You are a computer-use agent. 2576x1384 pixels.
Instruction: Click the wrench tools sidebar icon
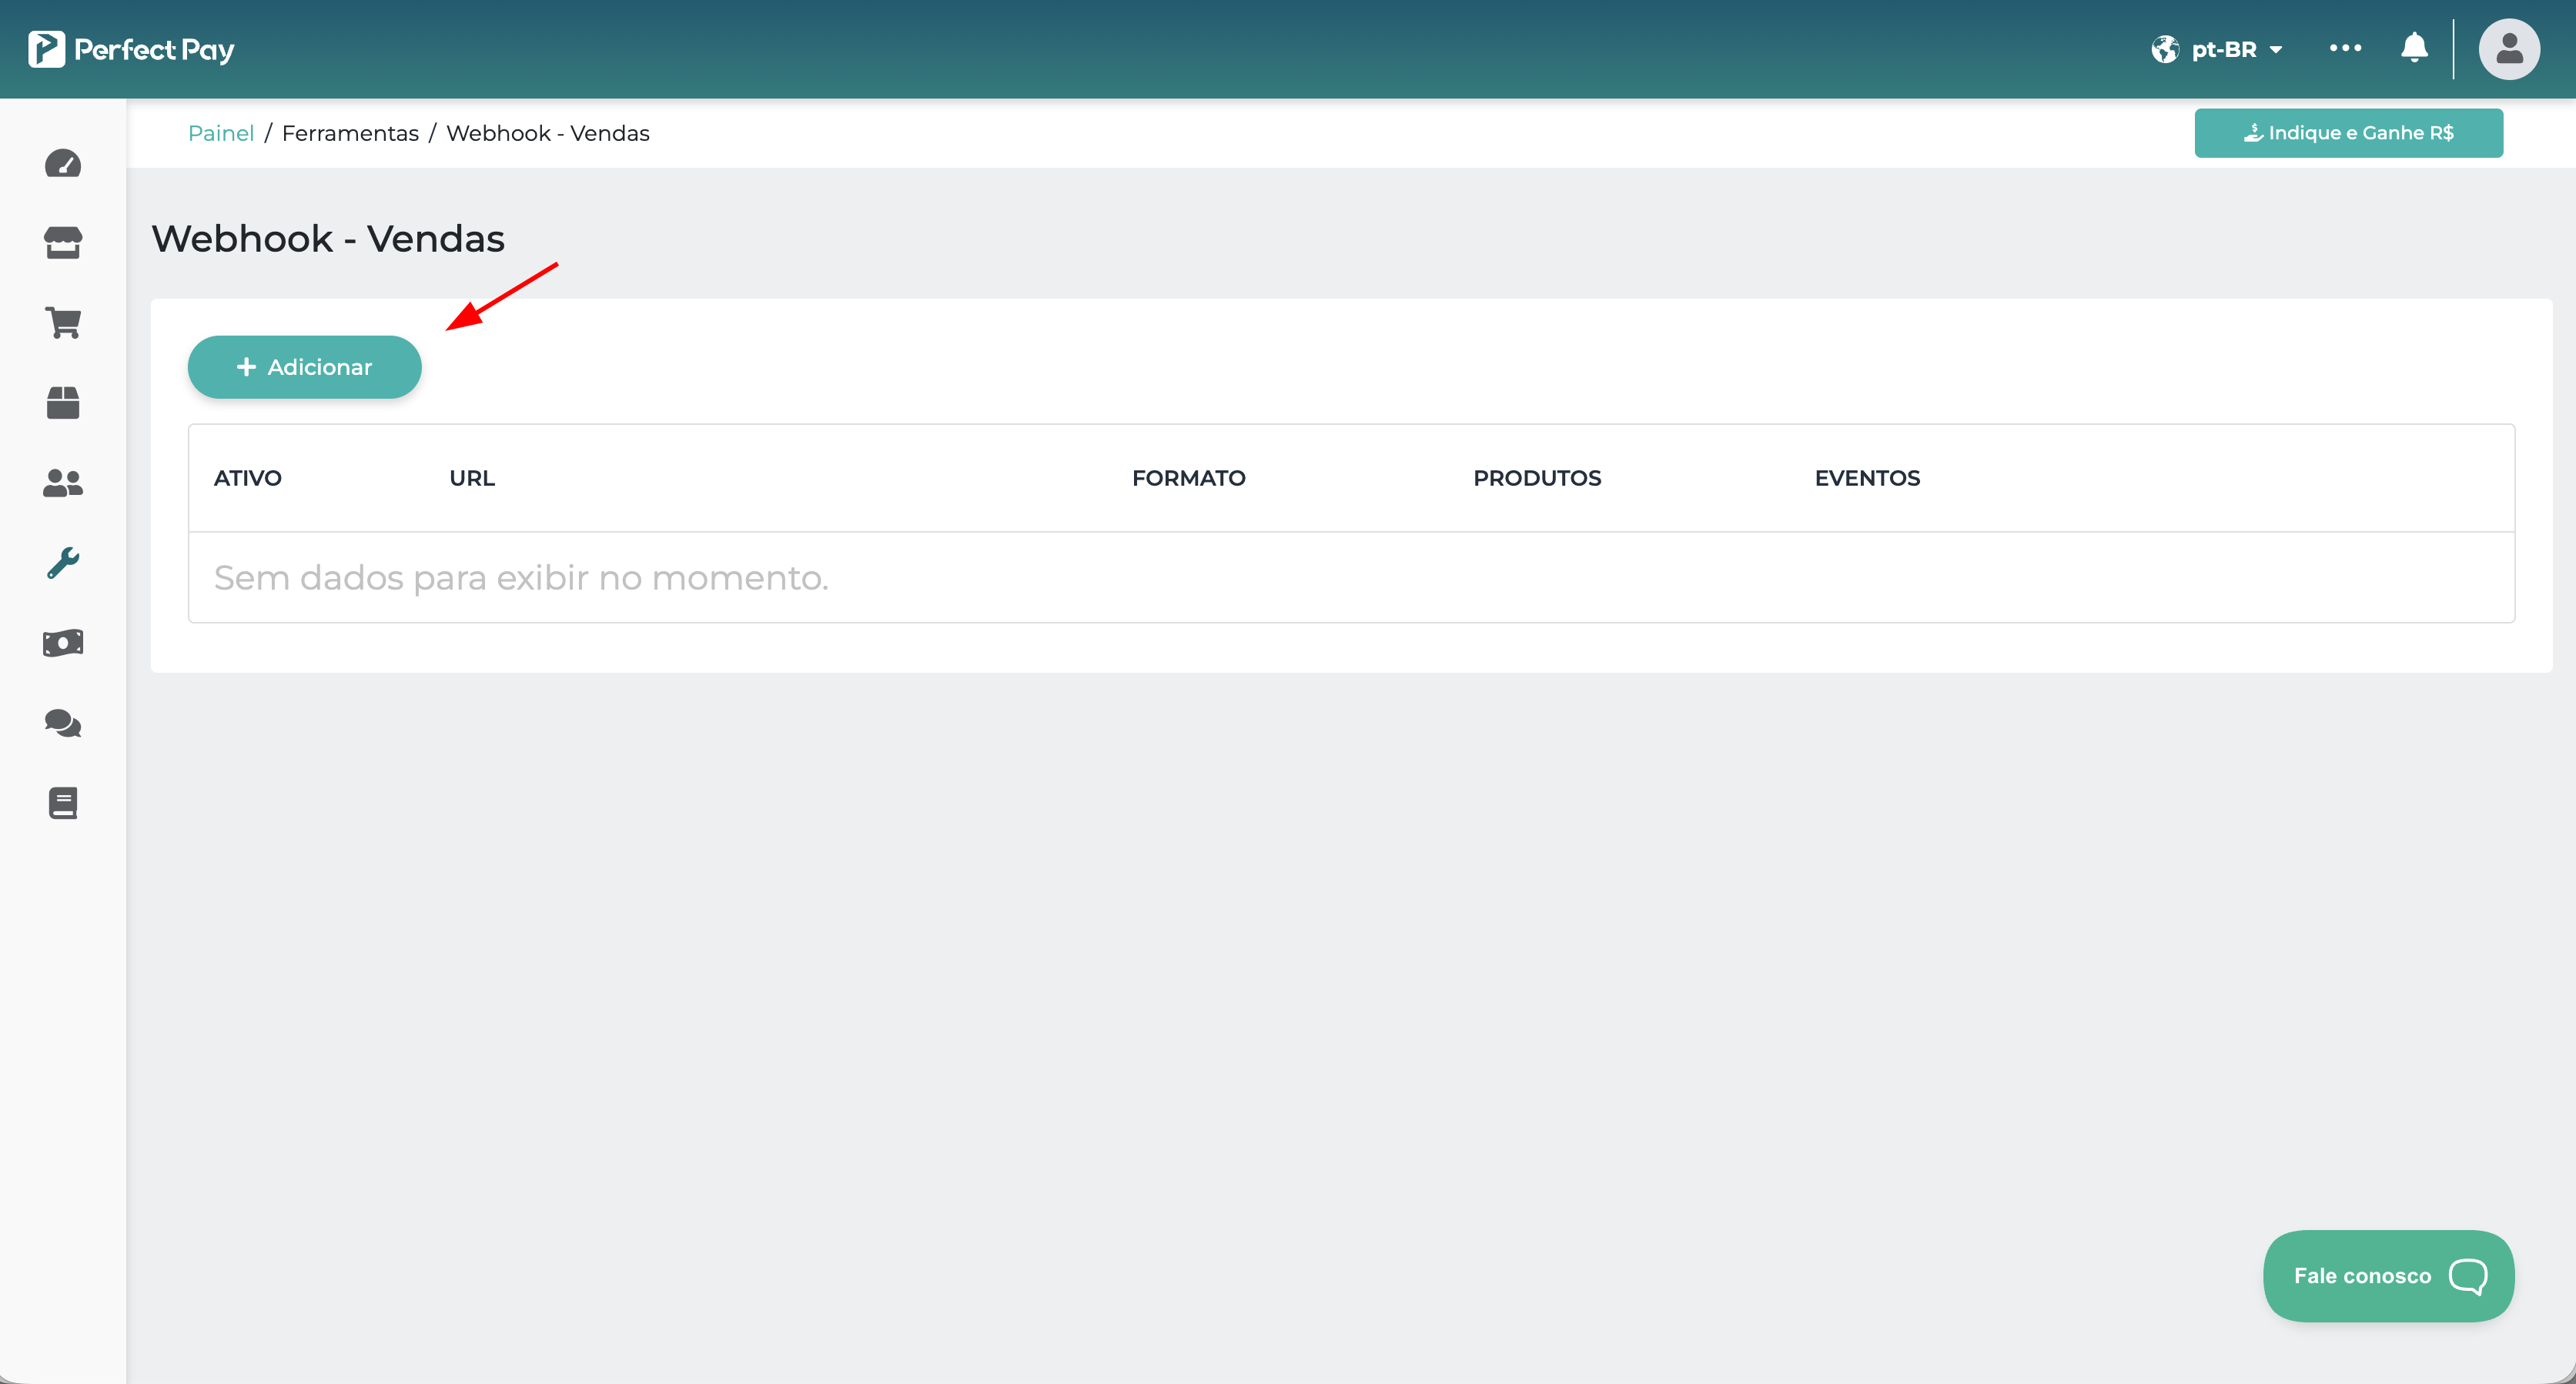(63, 563)
